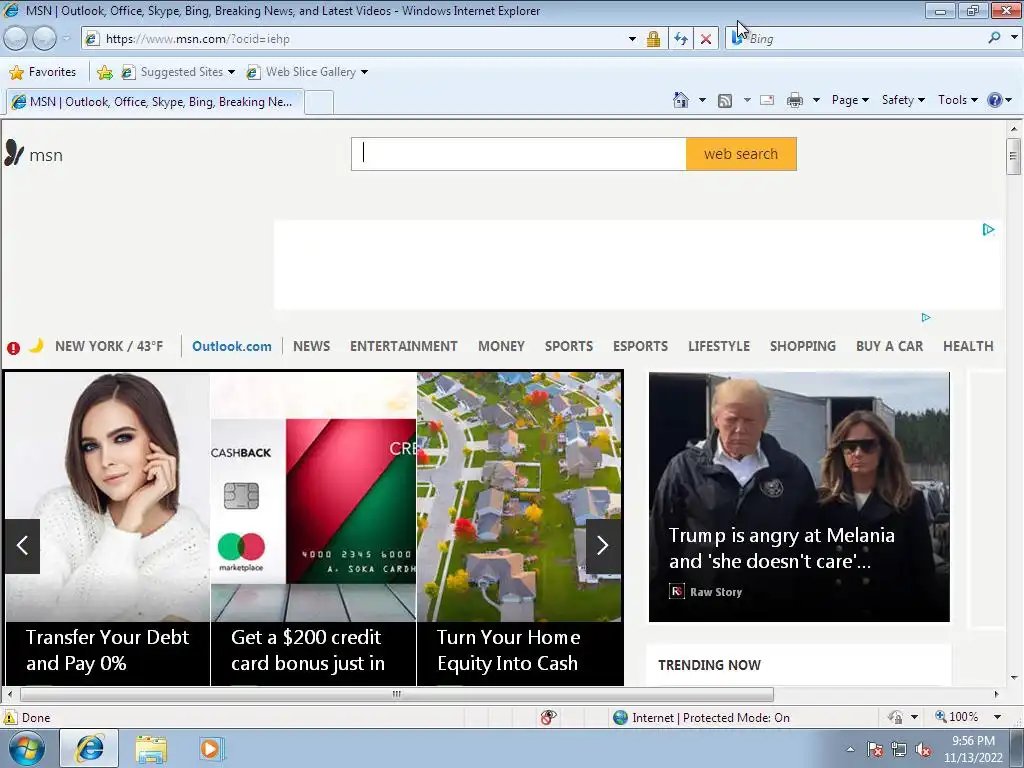Click the security lock icon in address bar

(653, 39)
